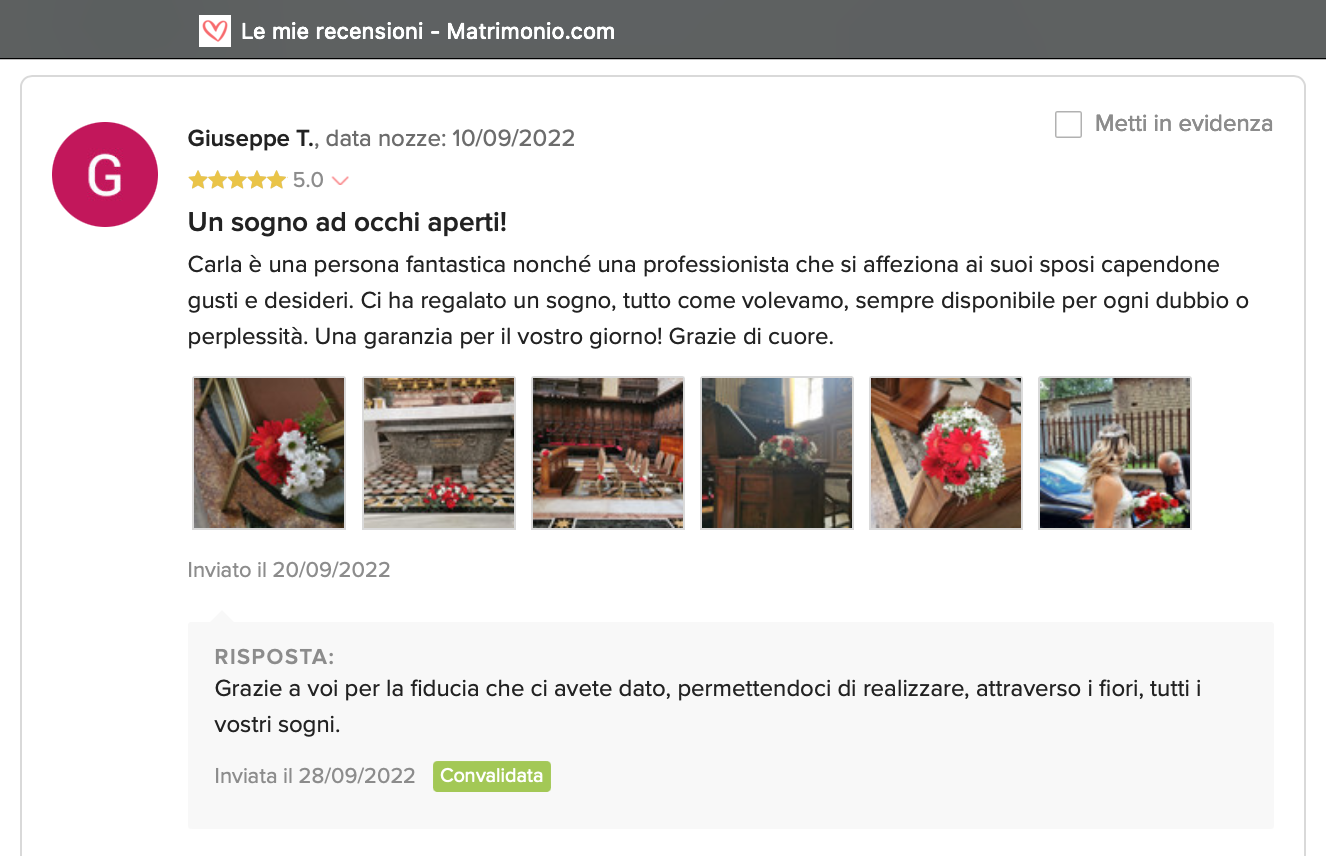Open the pew gerbera bouquet thumbnail
The image size is (1326, 856).
tap(946, 453)
